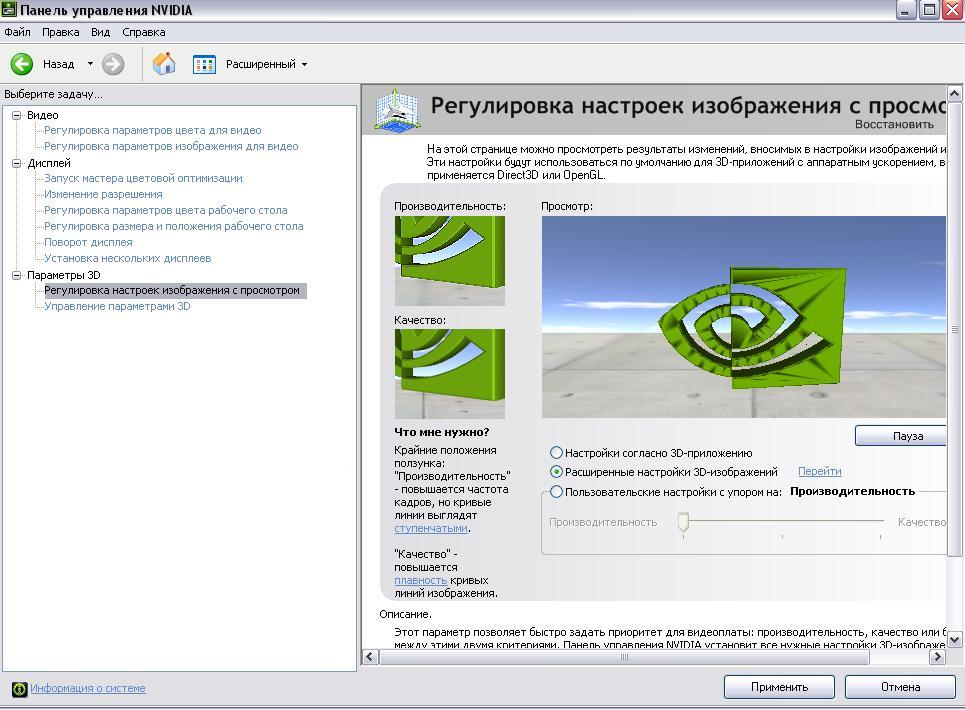Click the Применить button
The width and height of the screenshot is (965, 710).
(x=779, y=687)
